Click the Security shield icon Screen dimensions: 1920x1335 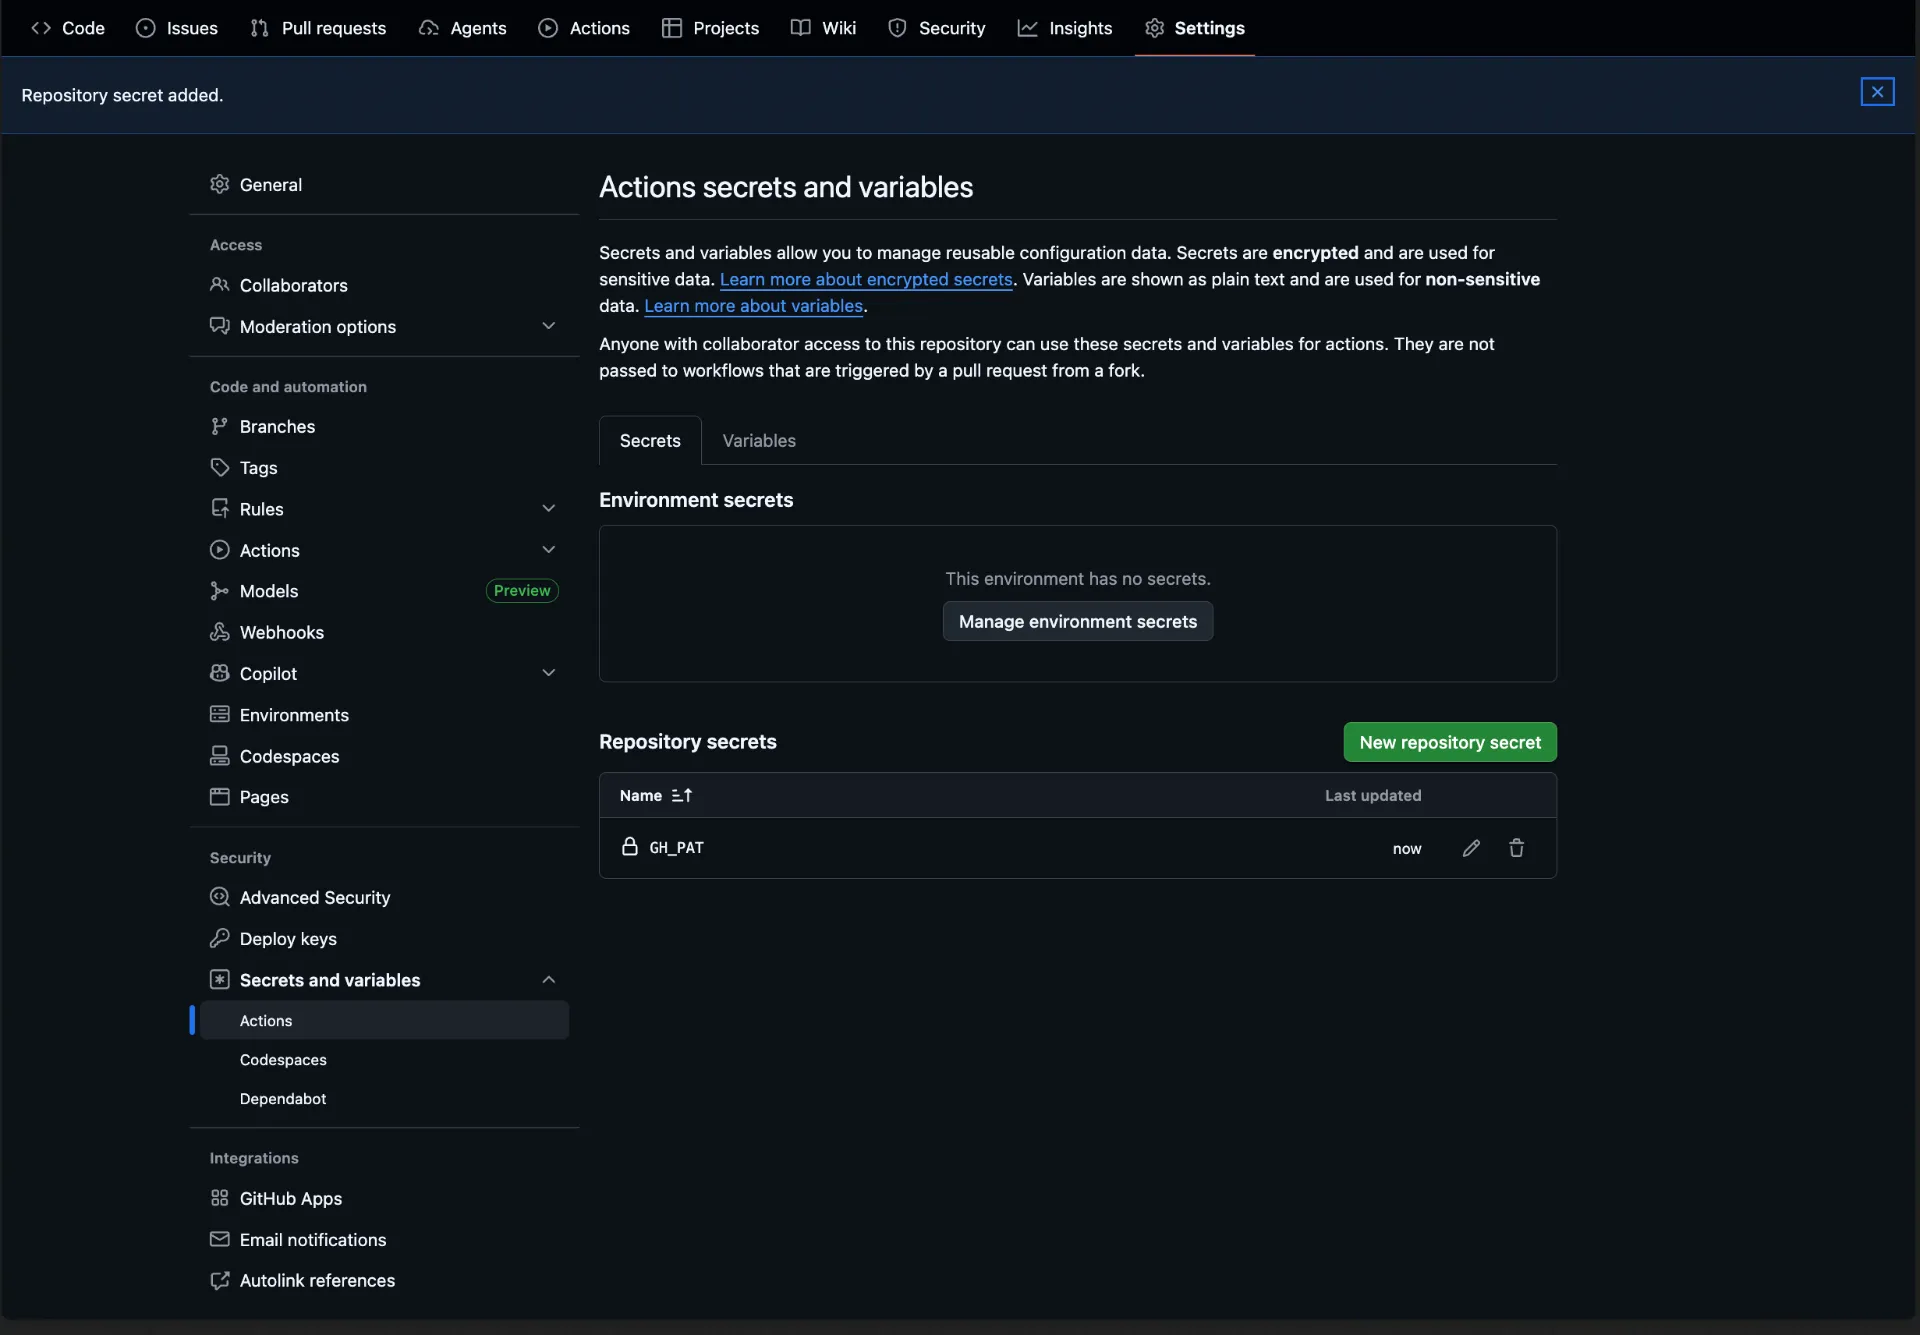[899, 28]
